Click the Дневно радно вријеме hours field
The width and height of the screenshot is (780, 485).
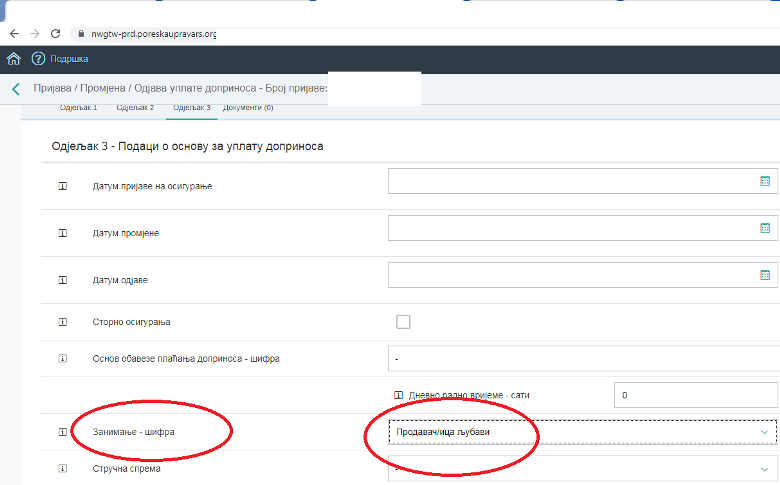click(695, 395)
